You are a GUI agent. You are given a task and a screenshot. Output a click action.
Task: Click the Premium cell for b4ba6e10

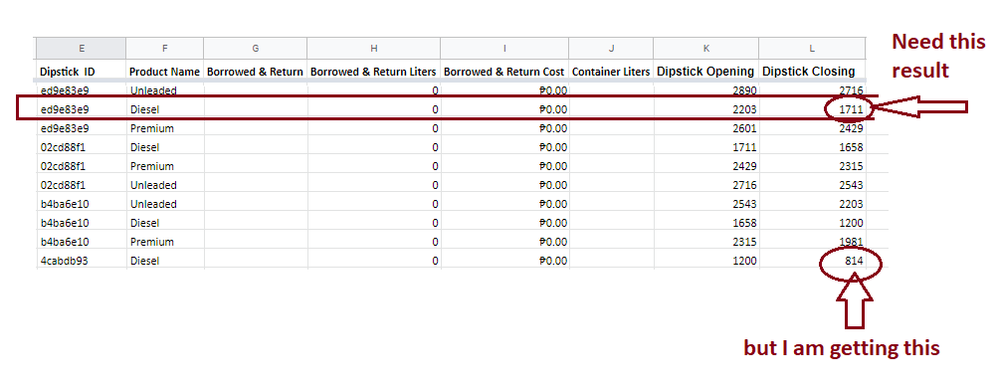click(x=165, y=242)
